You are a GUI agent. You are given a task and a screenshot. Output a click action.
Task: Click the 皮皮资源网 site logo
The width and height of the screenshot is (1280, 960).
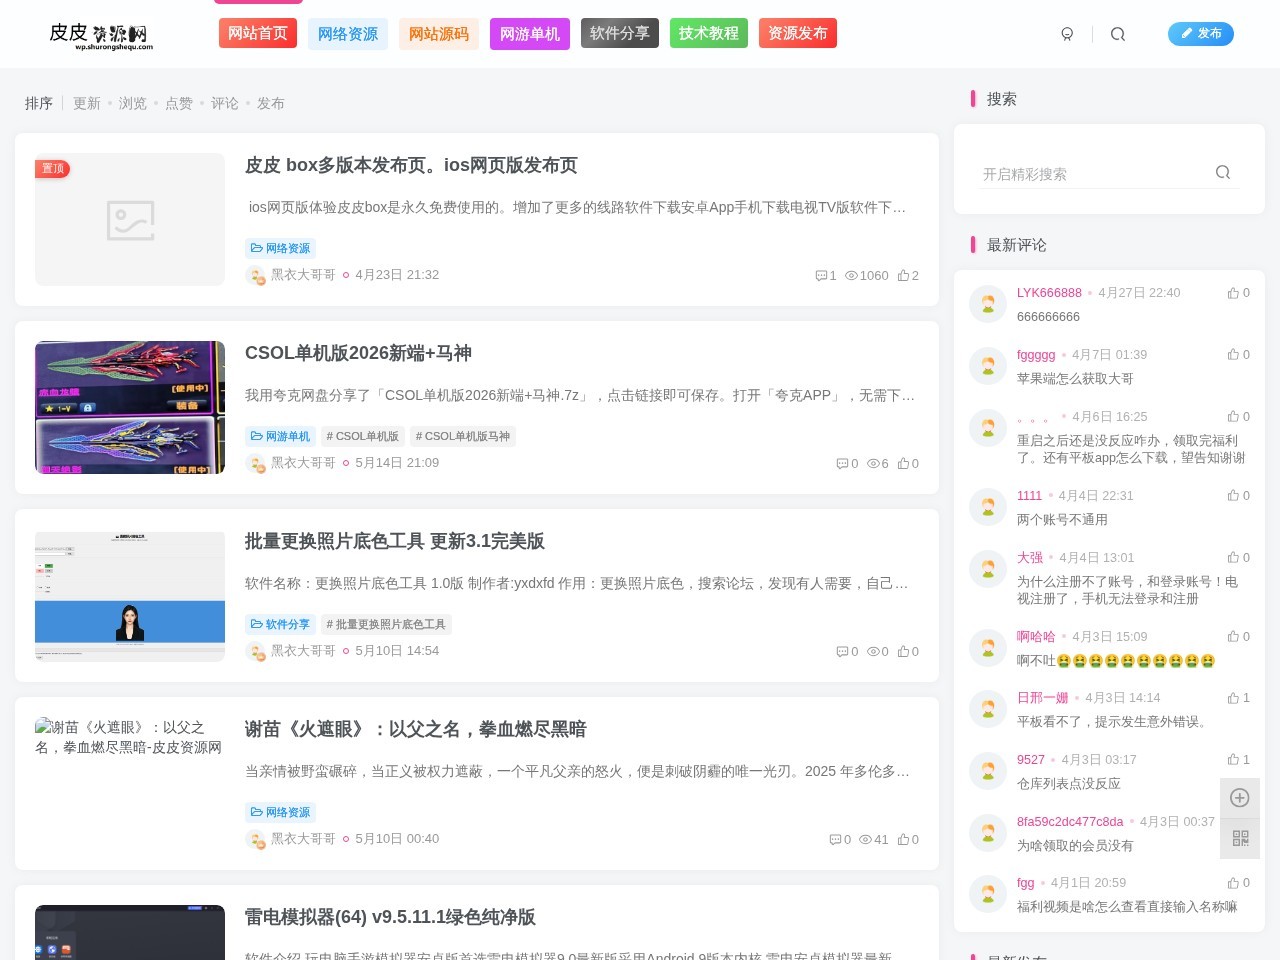click(101, 35)
